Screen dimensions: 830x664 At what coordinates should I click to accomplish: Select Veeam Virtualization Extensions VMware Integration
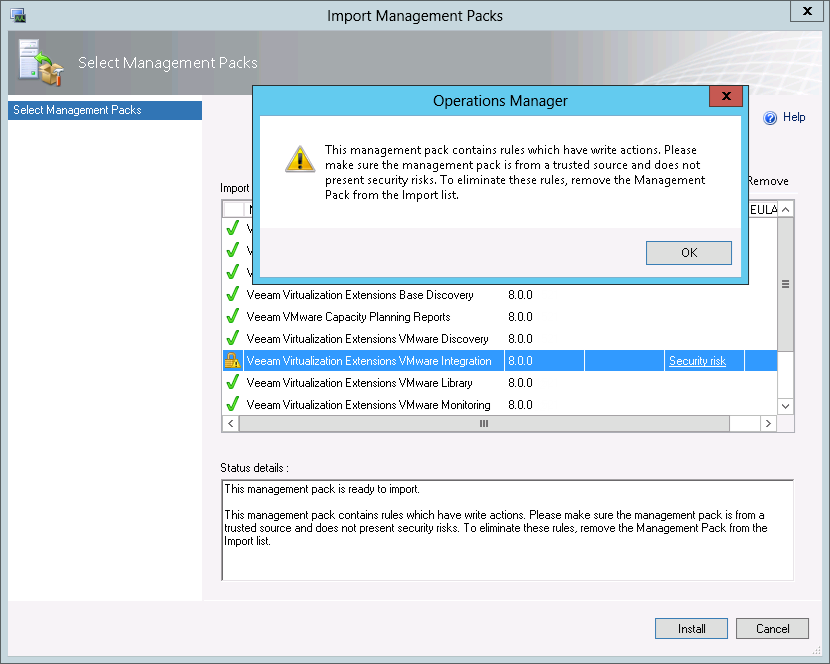click(369, 361)
